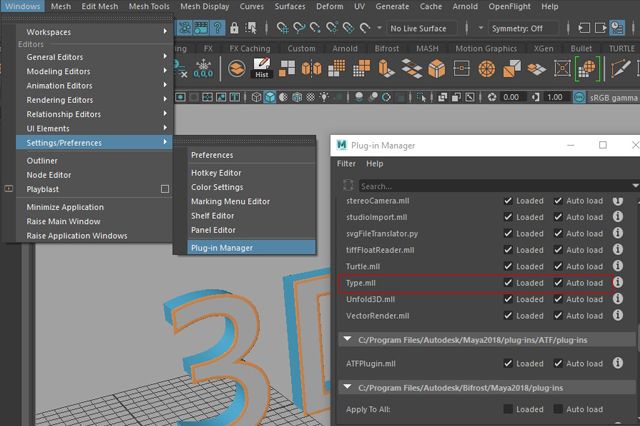This screenshot has width=640, height=426.
Task: Toggle Auto load for ATFPlugin.mll
Action: pos(558,363)
